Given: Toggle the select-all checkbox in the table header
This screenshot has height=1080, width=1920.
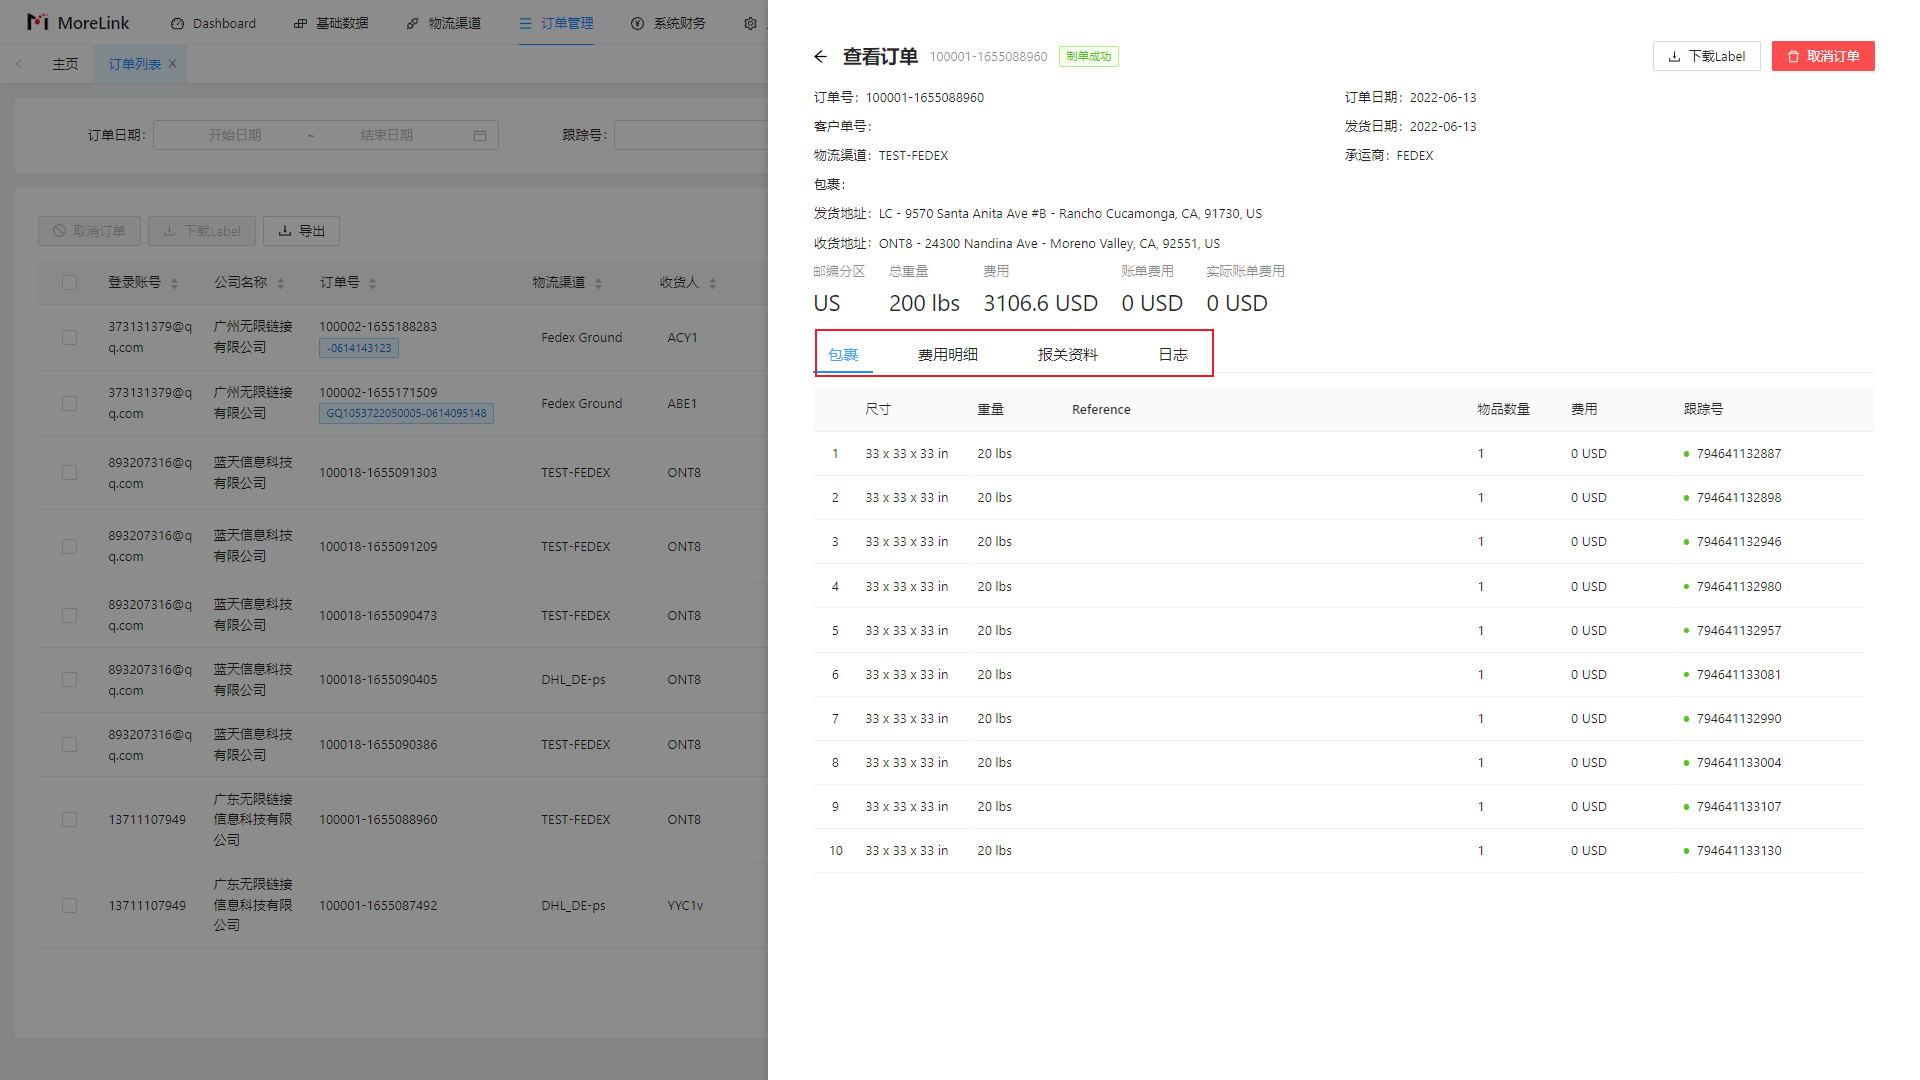Looking at the screenshot, I should pos(69,283).
